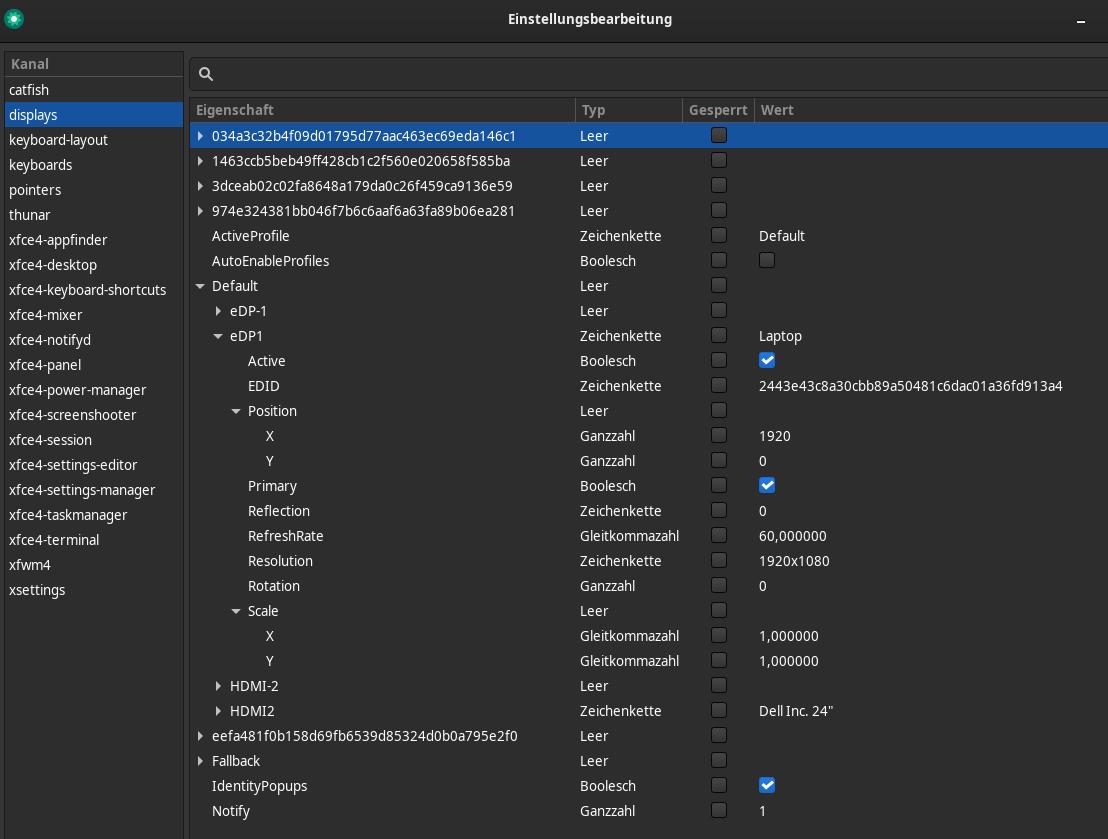Viewport: 1108px width, 839px height.
Task: Expand the Fallback node
Action: coord(200,761)
